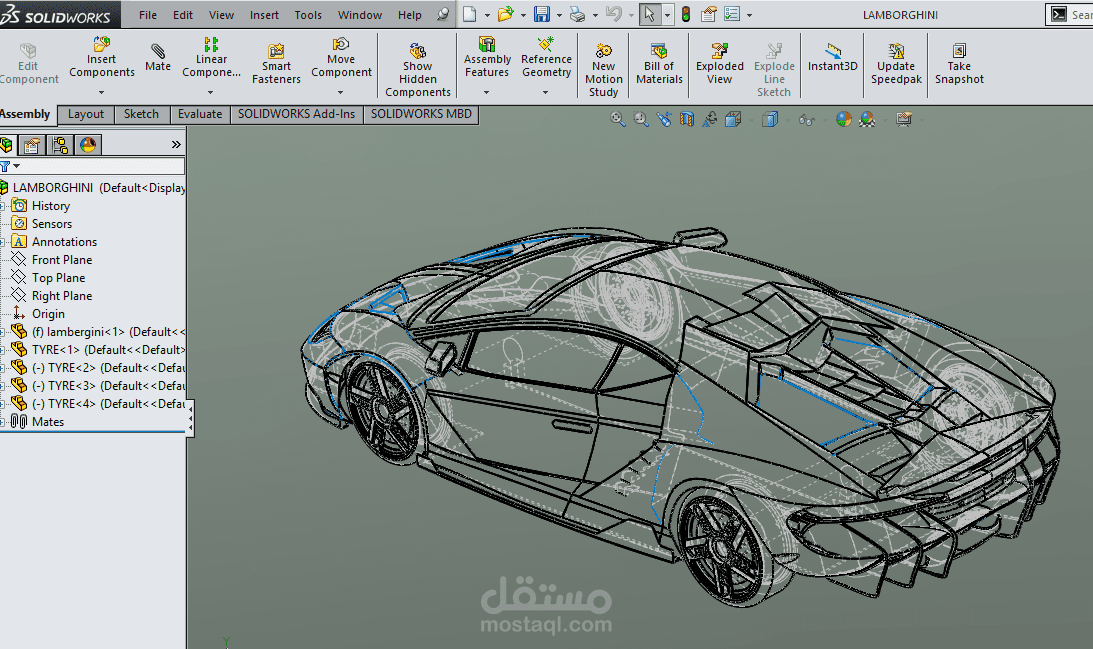The height and width of the screenshot is (649, 1093).
Task: Start a New Motion Study
Action: click(x=604, y=70)
